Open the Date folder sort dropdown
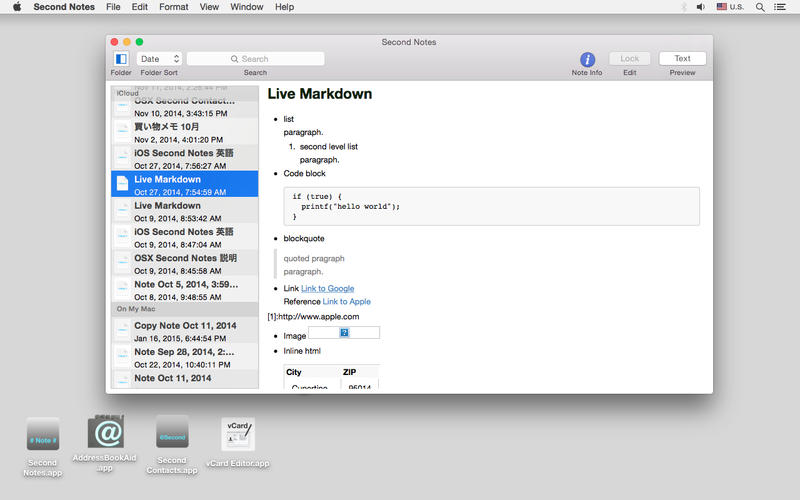The image size is (800, 500). [159, 59]
